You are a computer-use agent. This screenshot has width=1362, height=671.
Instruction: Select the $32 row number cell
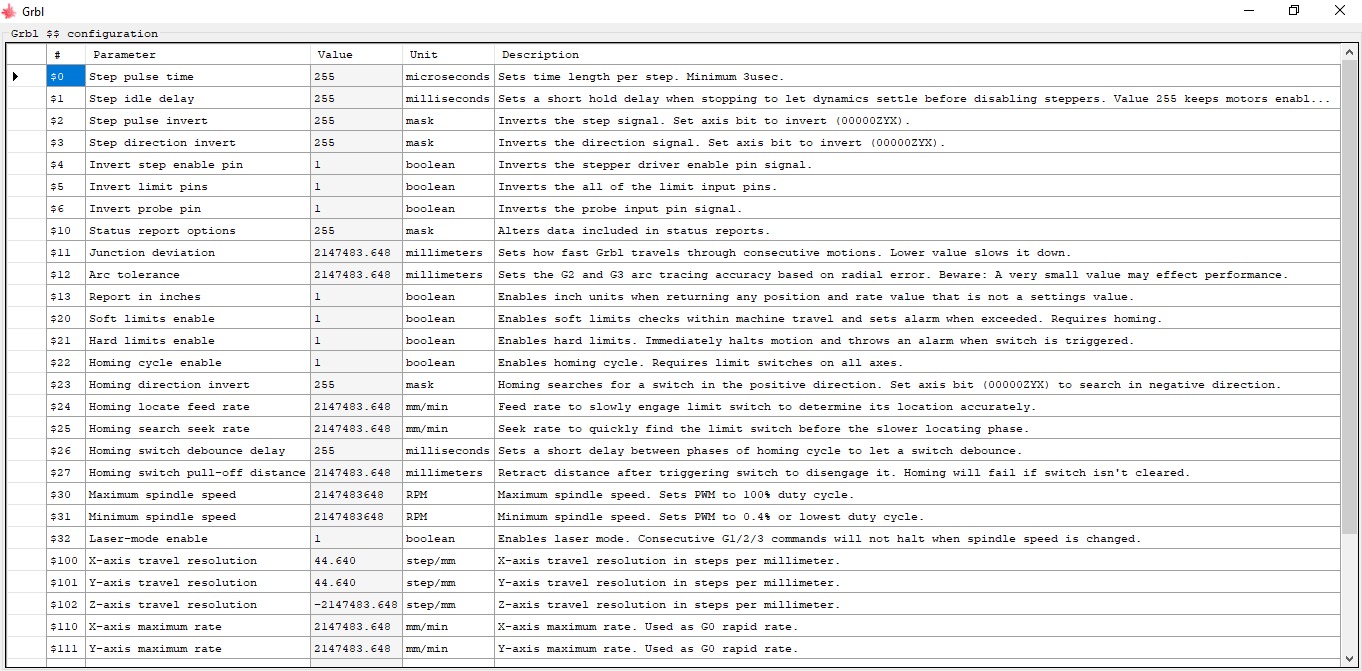(x=65, y=539)
